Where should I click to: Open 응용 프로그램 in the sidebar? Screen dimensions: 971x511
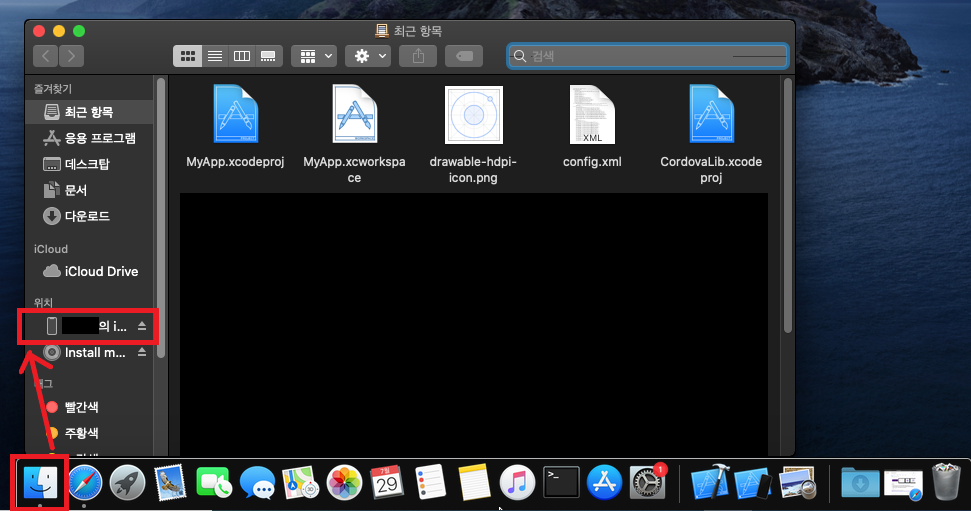pos(89,138)
